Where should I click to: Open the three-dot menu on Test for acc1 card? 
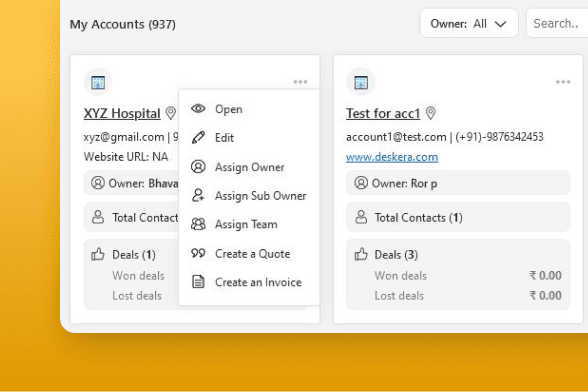pos(563,82)
